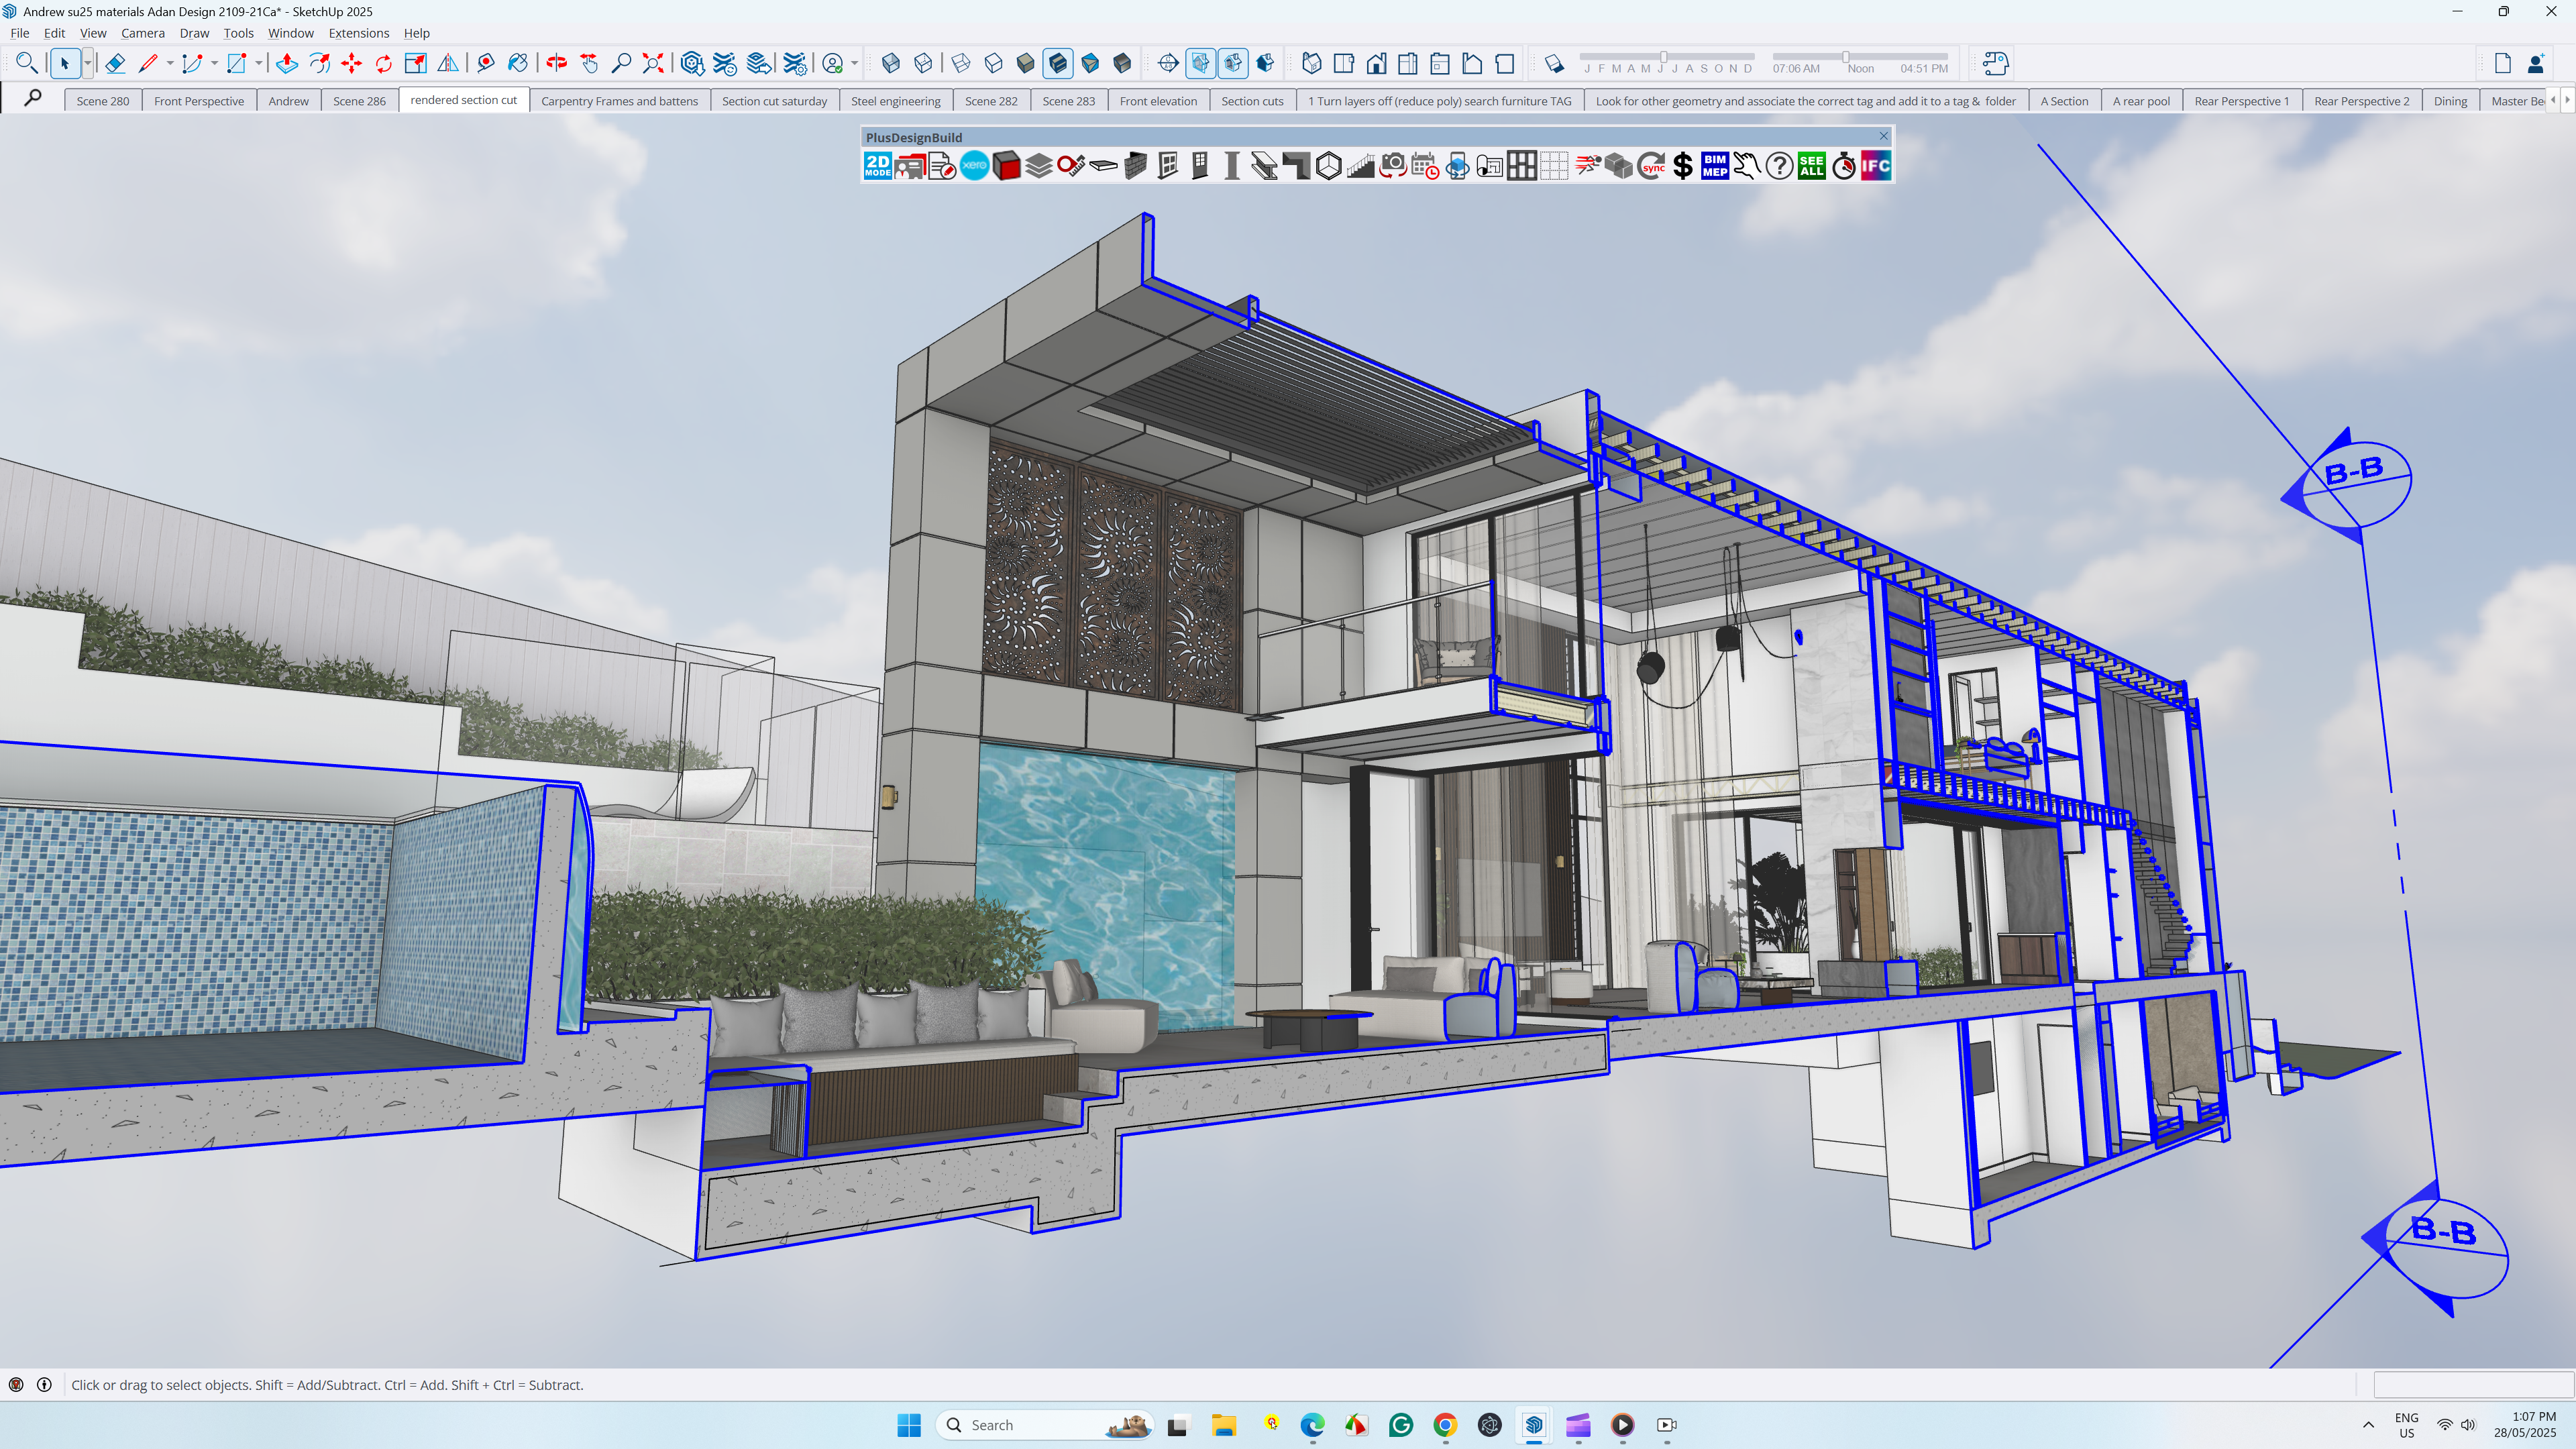Toggle X-Ray face style
This screenshot has width=2576, height=1449.
(x=890, y=64)
